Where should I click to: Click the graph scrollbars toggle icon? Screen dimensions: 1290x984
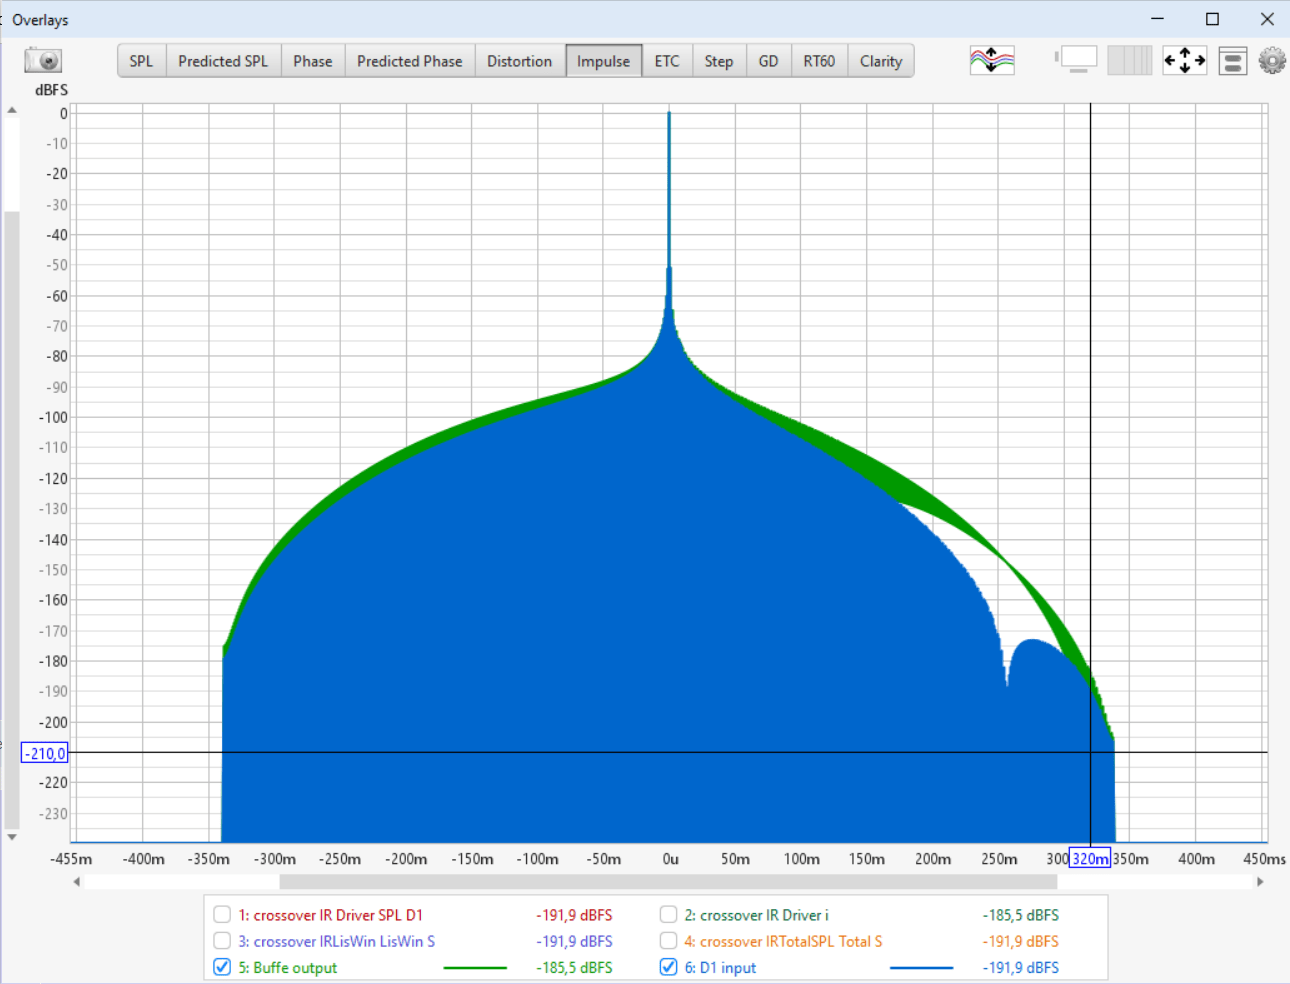coord(1077,60)
